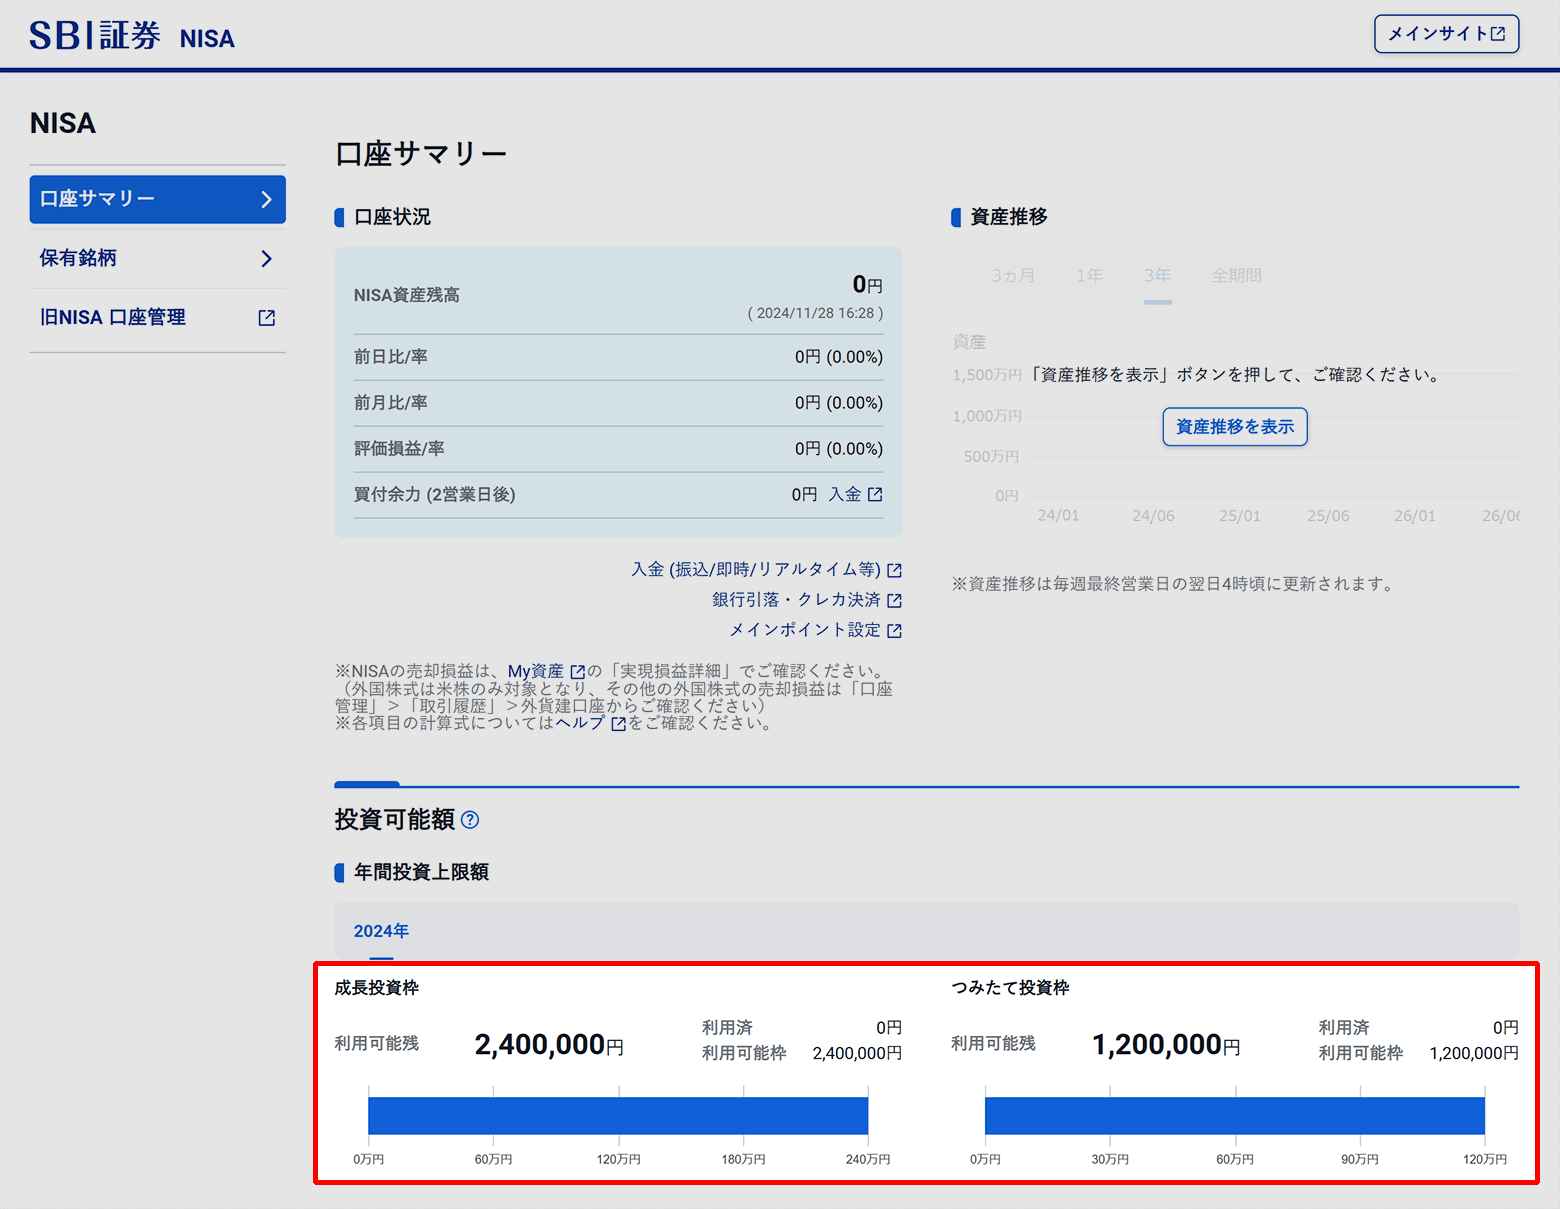Image resolution: width=1560 pixels, height=1209 pixels.
Task: Select the 1年 period option
Action: click(1089, 276)
